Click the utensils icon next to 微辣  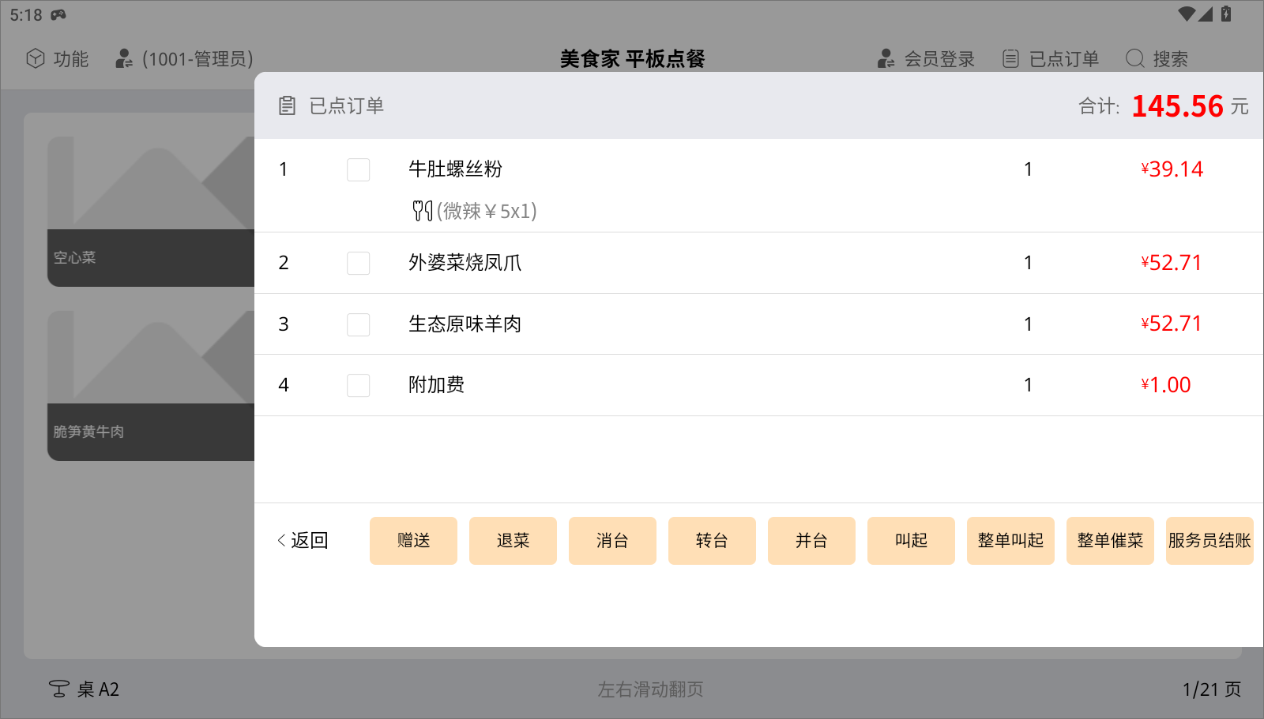click(x=422, y=211)
